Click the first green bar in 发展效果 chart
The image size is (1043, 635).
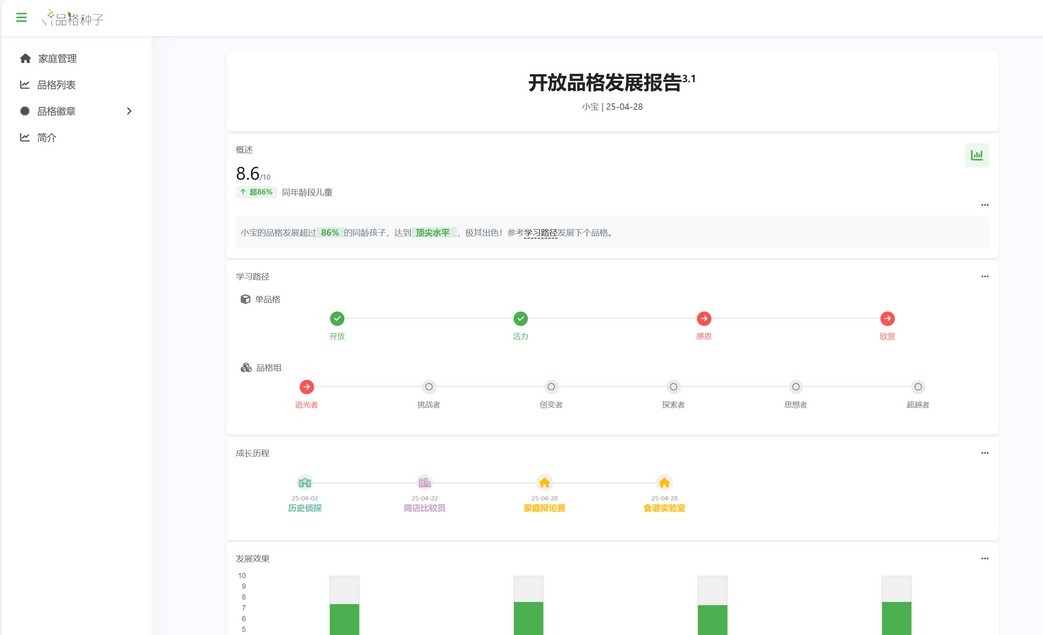point(344,619)
